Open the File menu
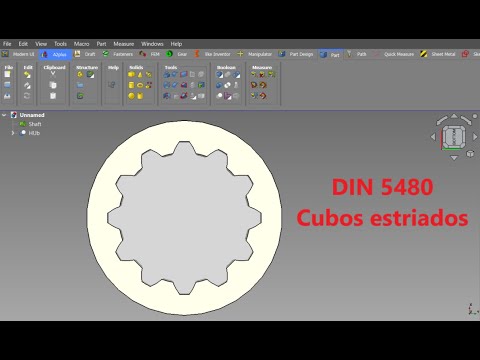480x360 pixels. pyautogui.click(x=7, y=44)
